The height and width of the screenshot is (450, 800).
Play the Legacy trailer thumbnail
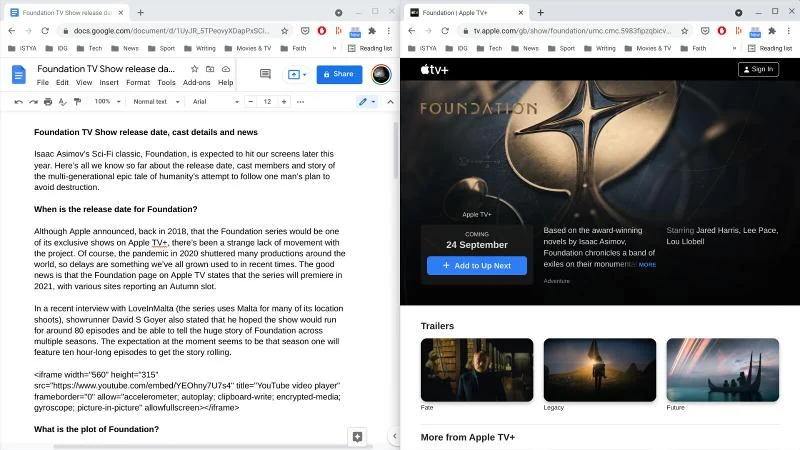click(599, 370)
